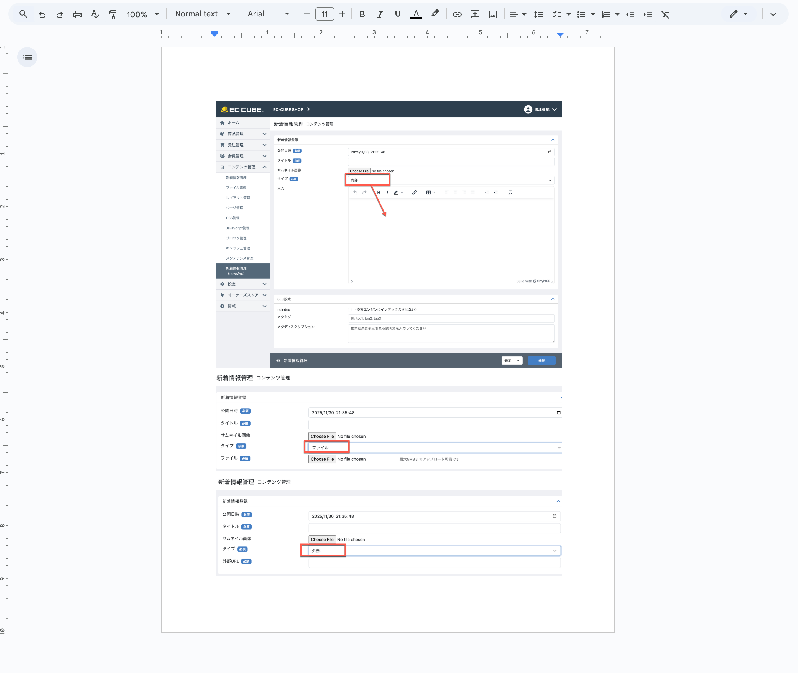Add a comment using the toolbar icon
This screenshot has height=673, width=798.
[x=475, y=14]
